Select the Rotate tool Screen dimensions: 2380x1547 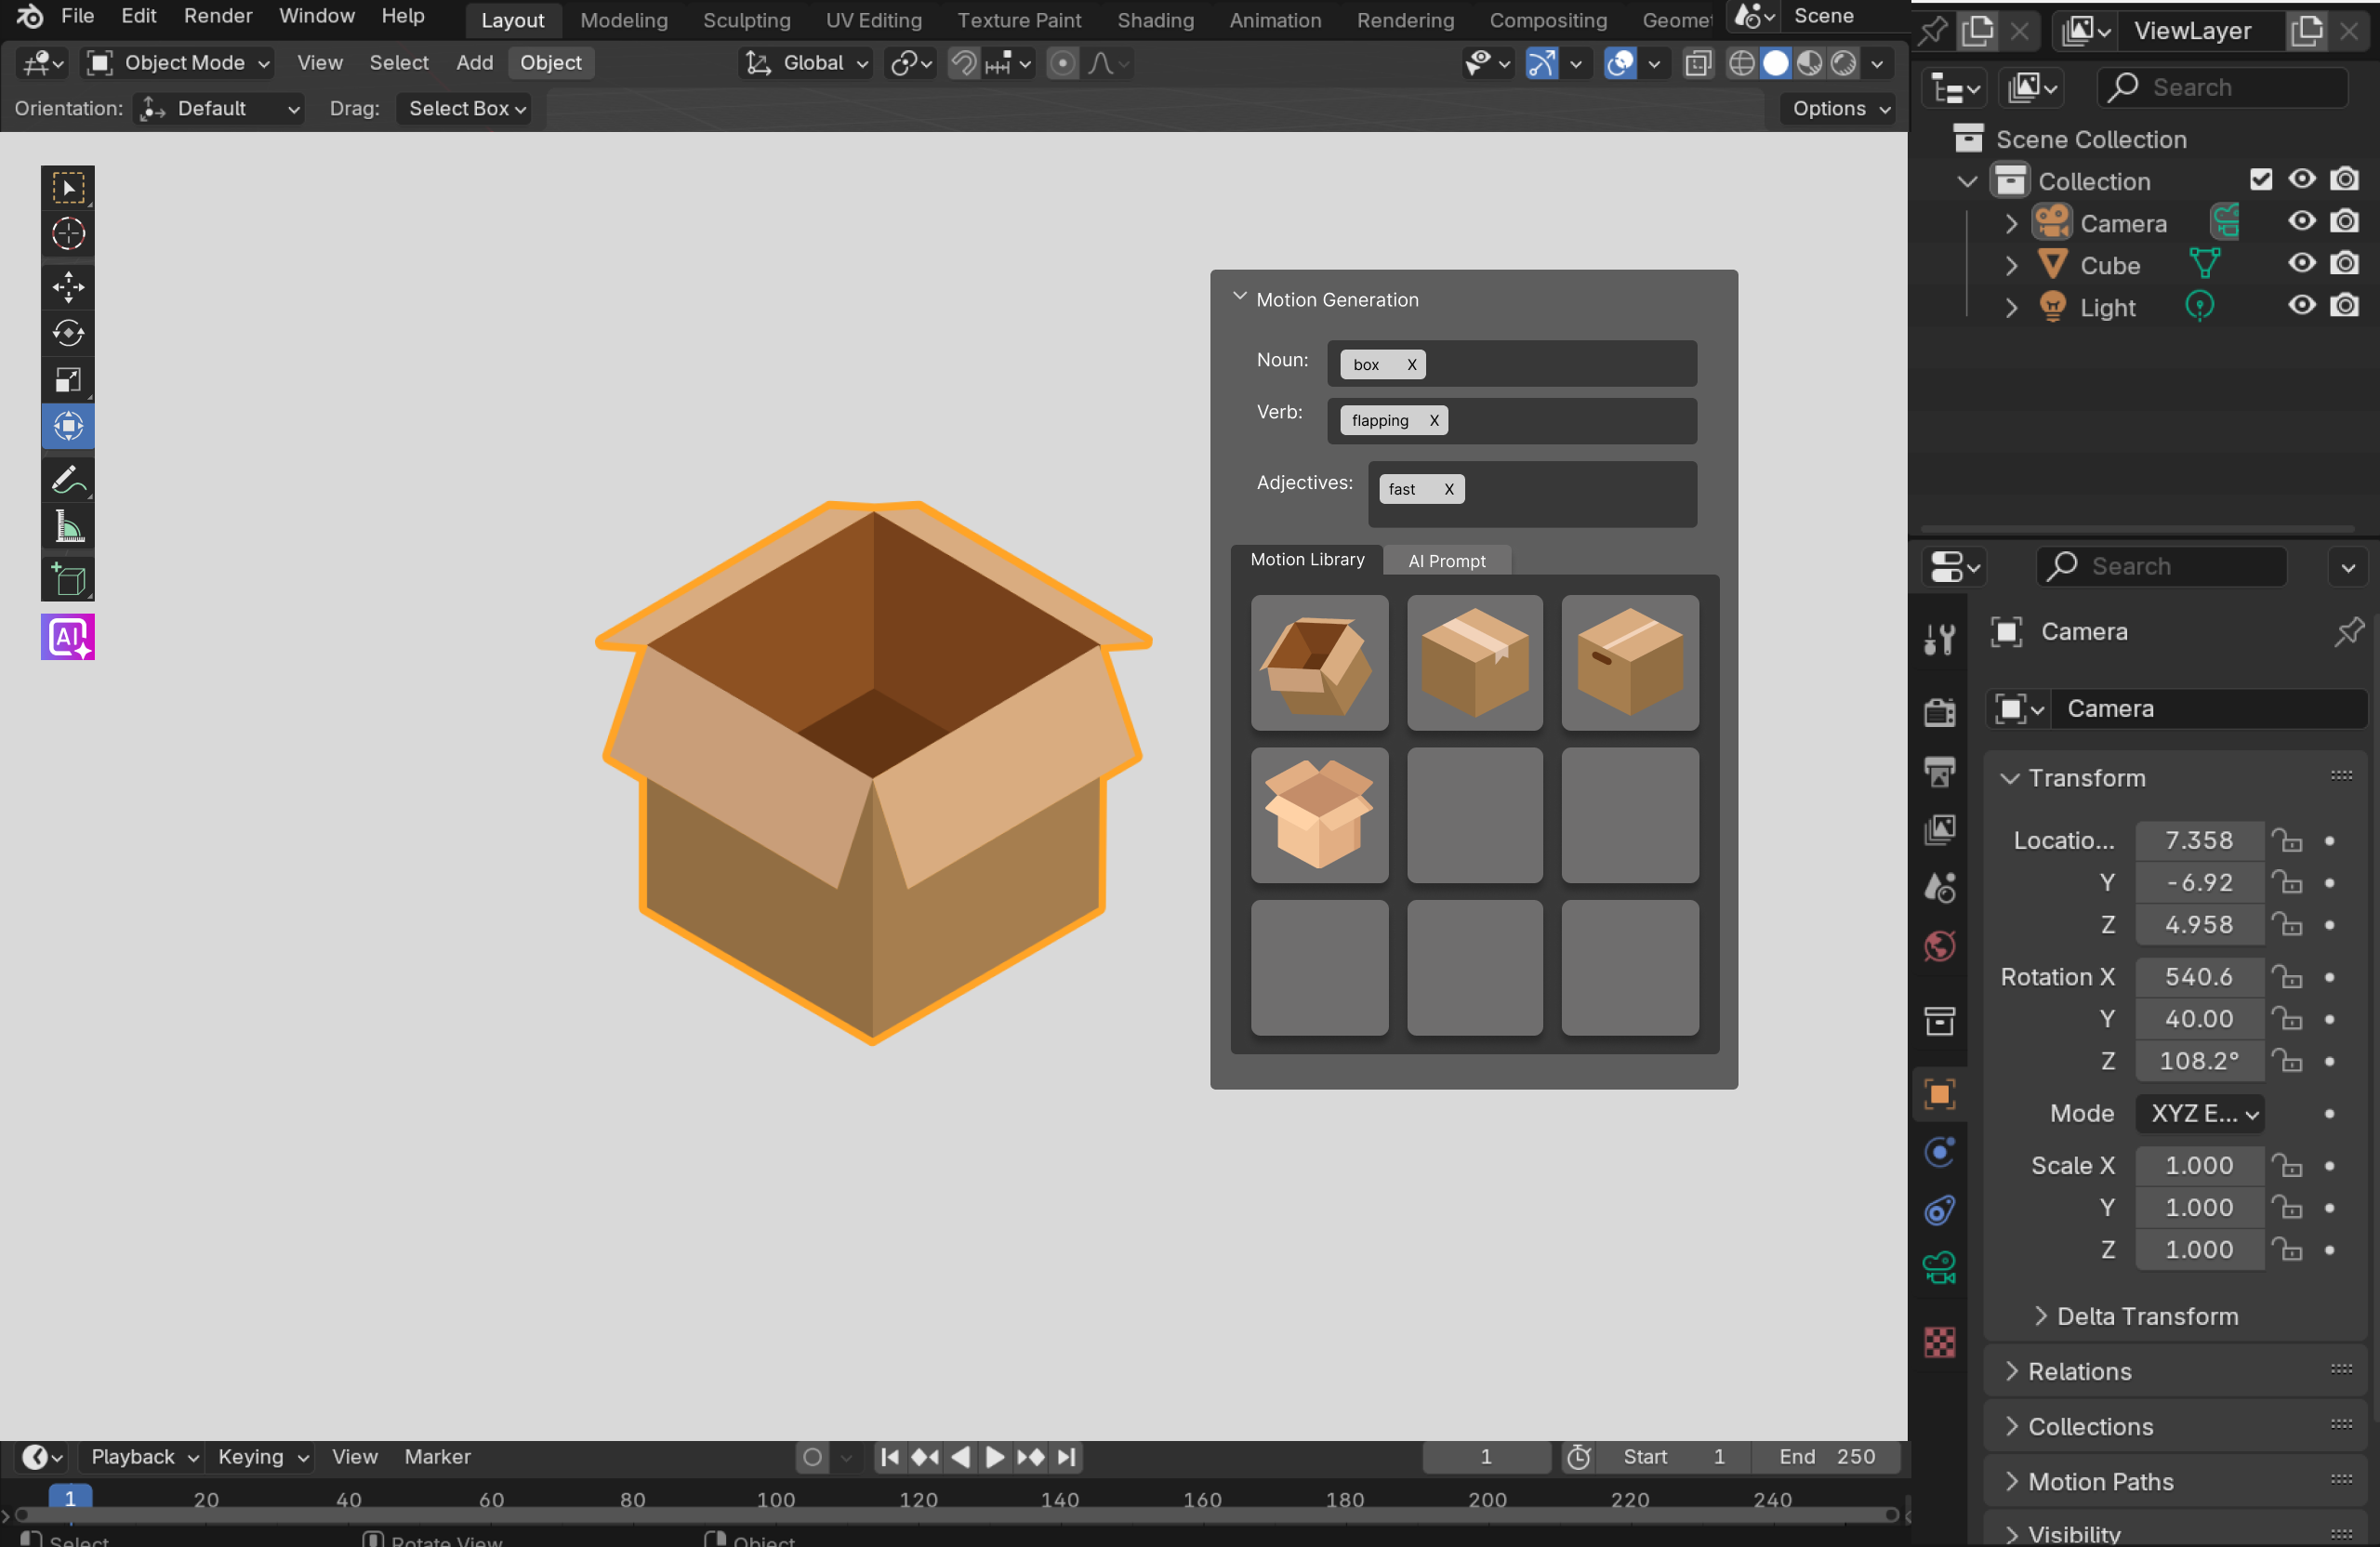[68, 333]
